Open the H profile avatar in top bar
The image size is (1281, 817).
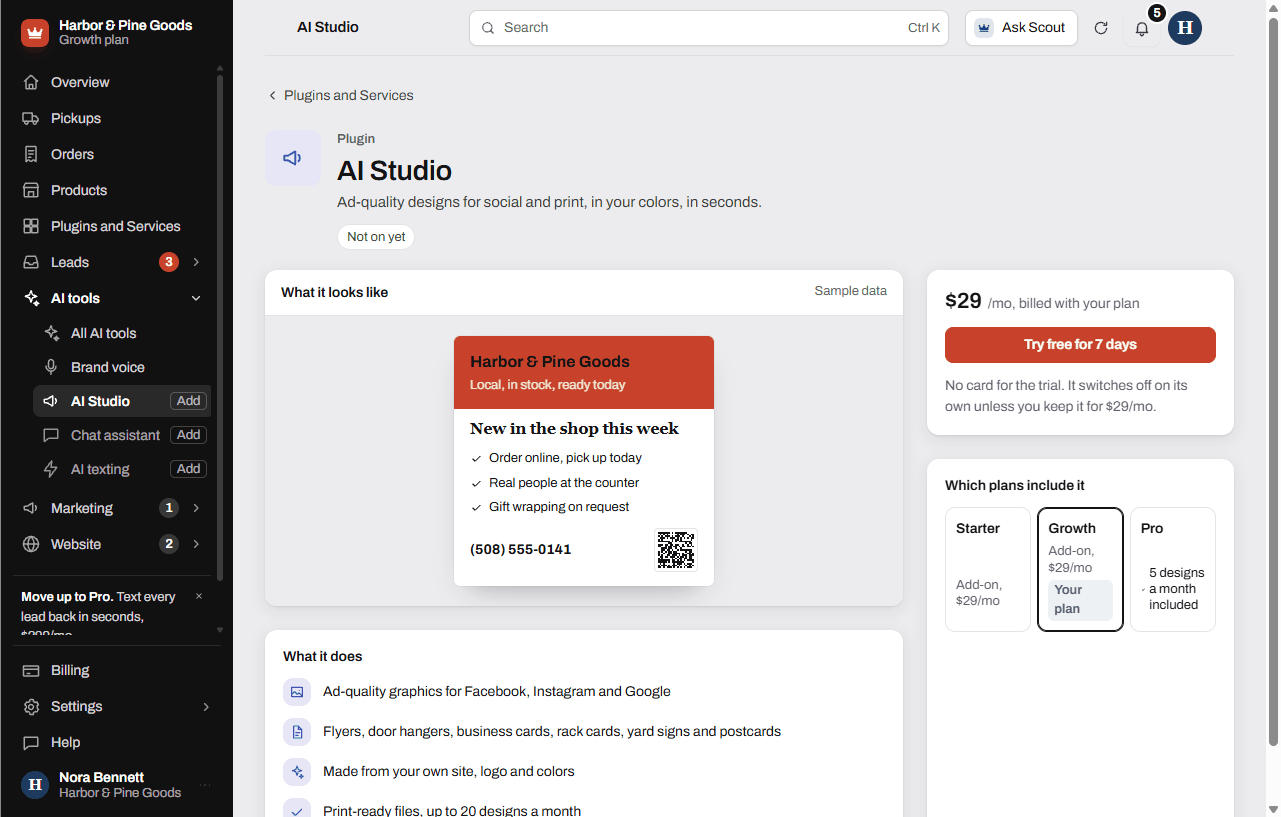coord(1185,28)
